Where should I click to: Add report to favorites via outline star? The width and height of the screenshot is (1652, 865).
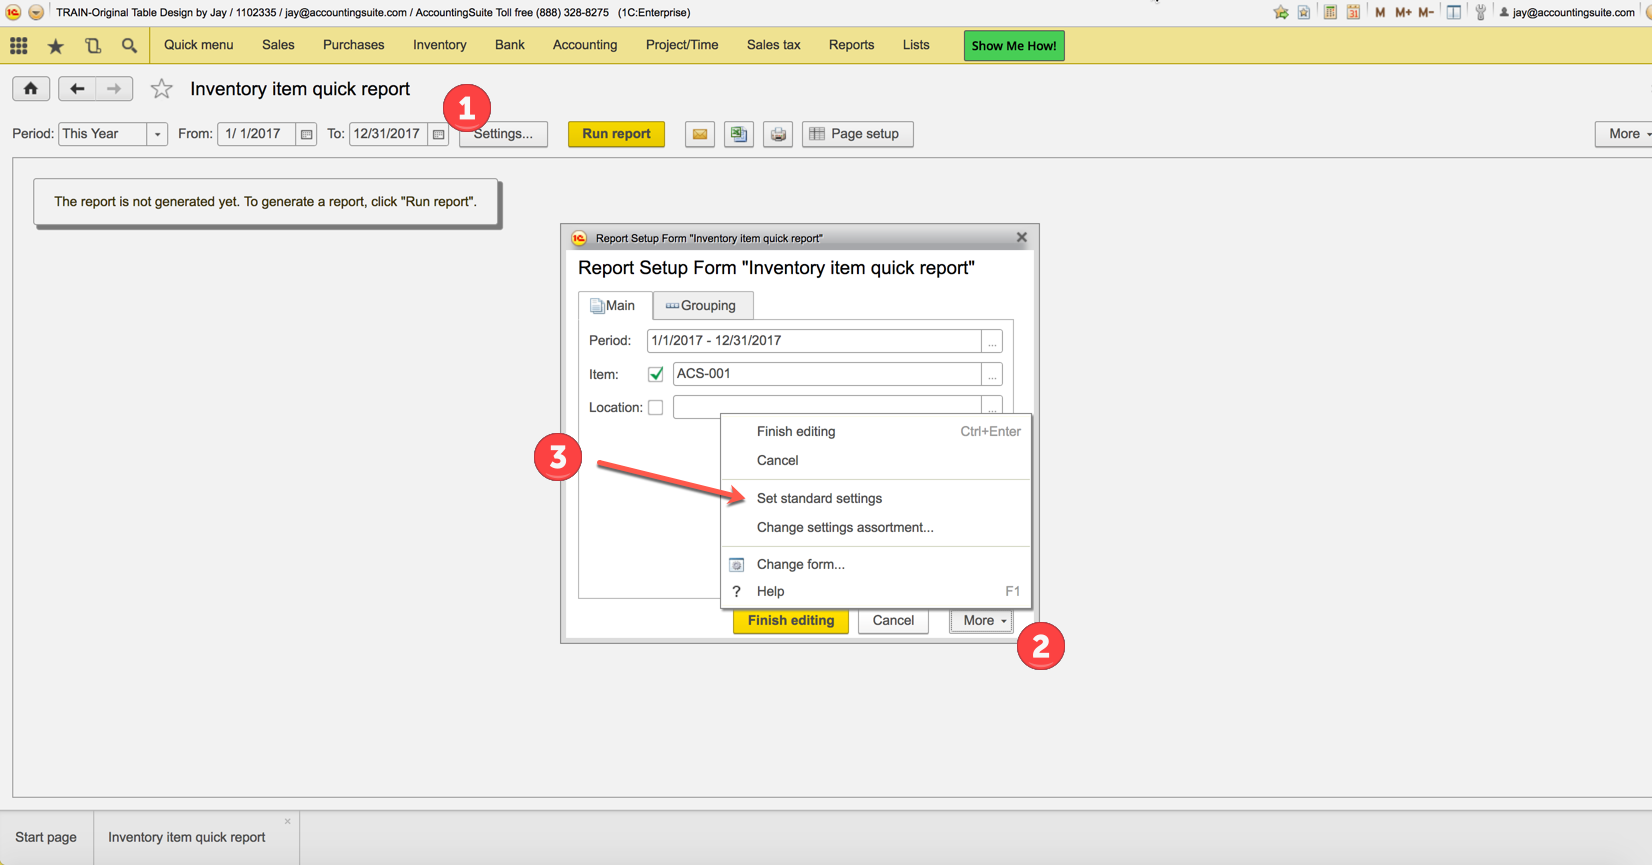[161, 89]
